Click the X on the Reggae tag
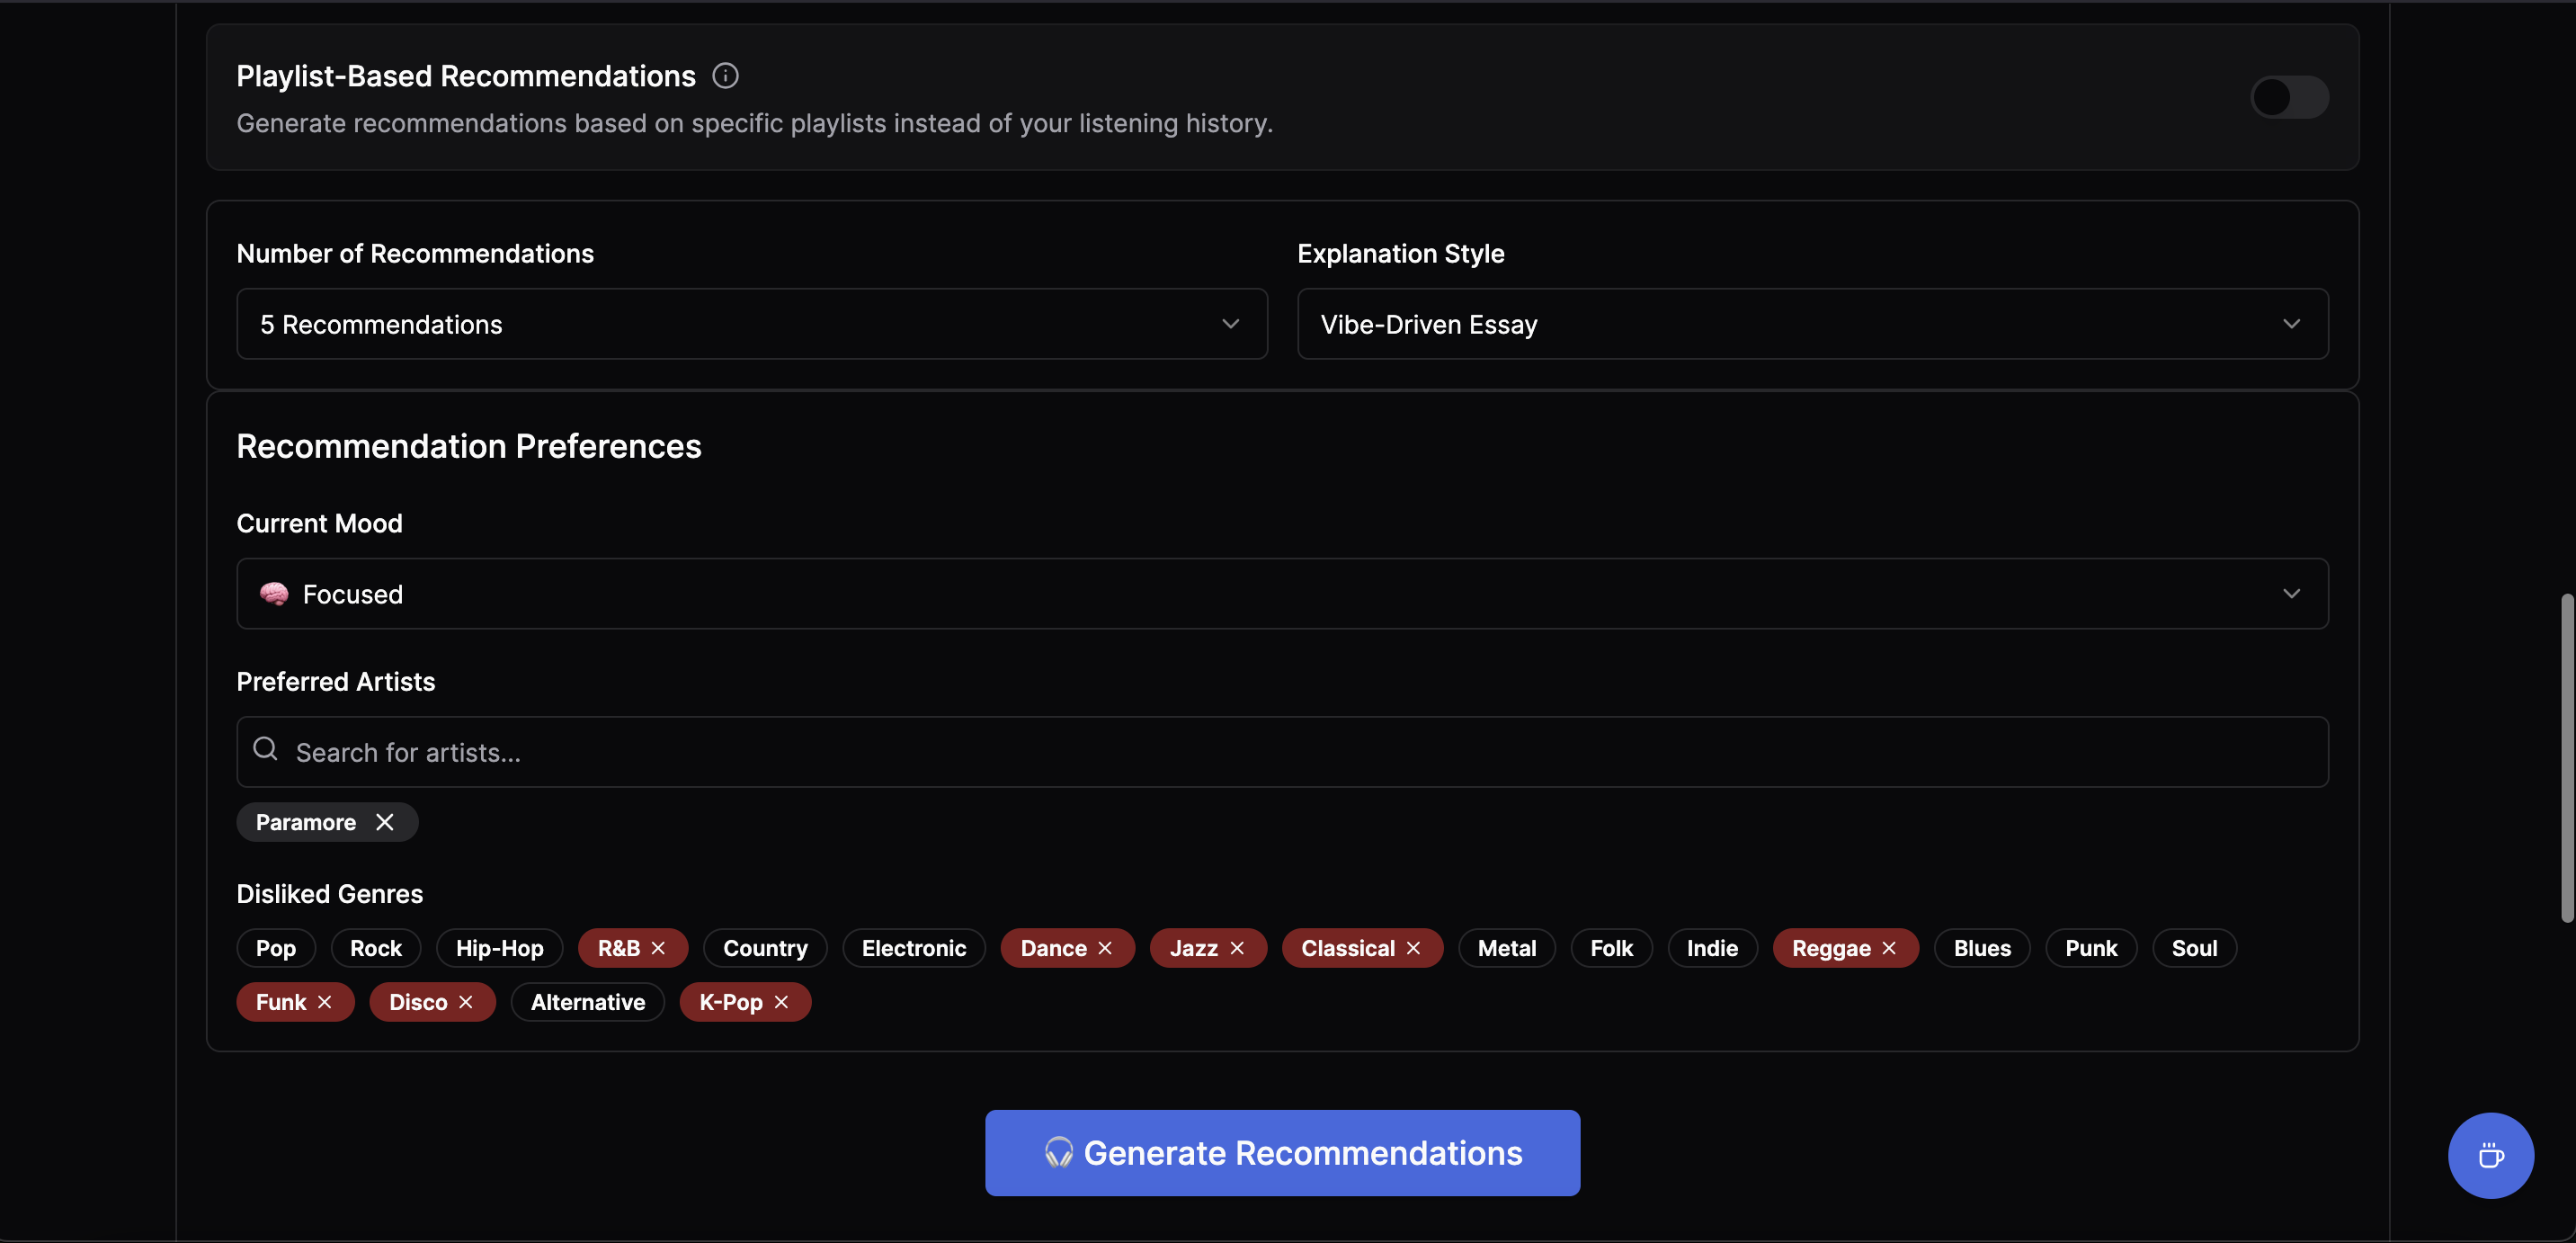Screen dimensions: 2576x1243 [x=1889, y=948]
